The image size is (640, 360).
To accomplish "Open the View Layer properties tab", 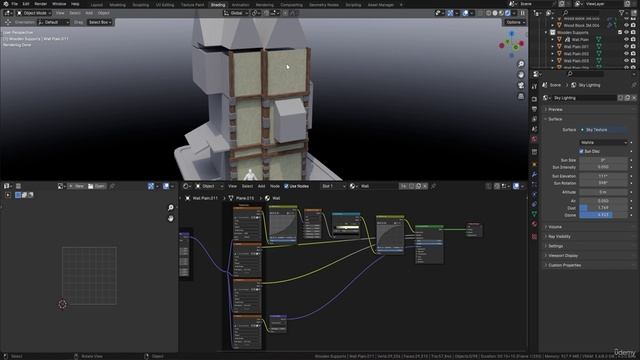I will pyautogui.click(x=534, y=119).
